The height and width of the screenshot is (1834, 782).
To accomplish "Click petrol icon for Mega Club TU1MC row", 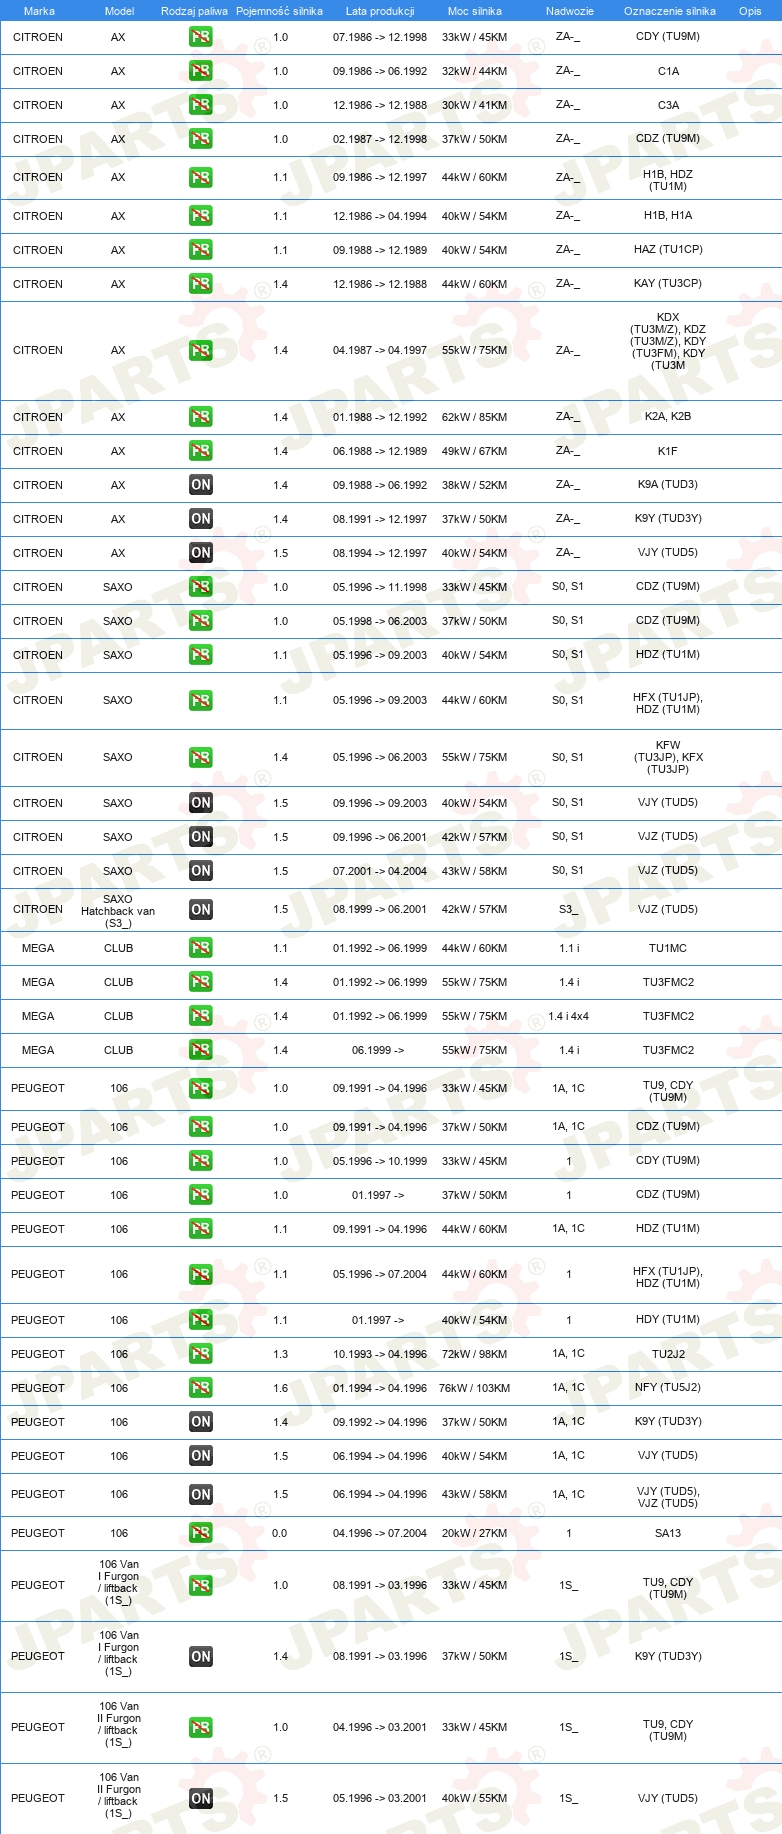I will [x=201, y=948].
